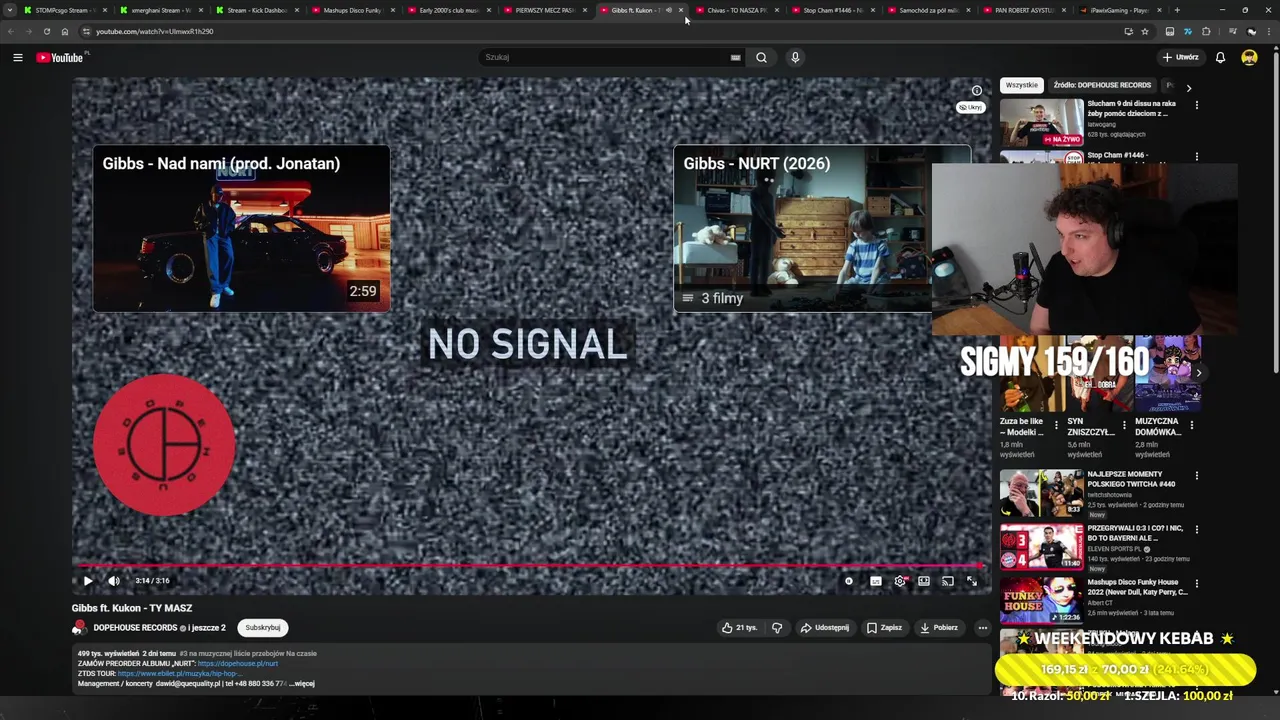Reload the page in the browser

[x=46, y=31]
